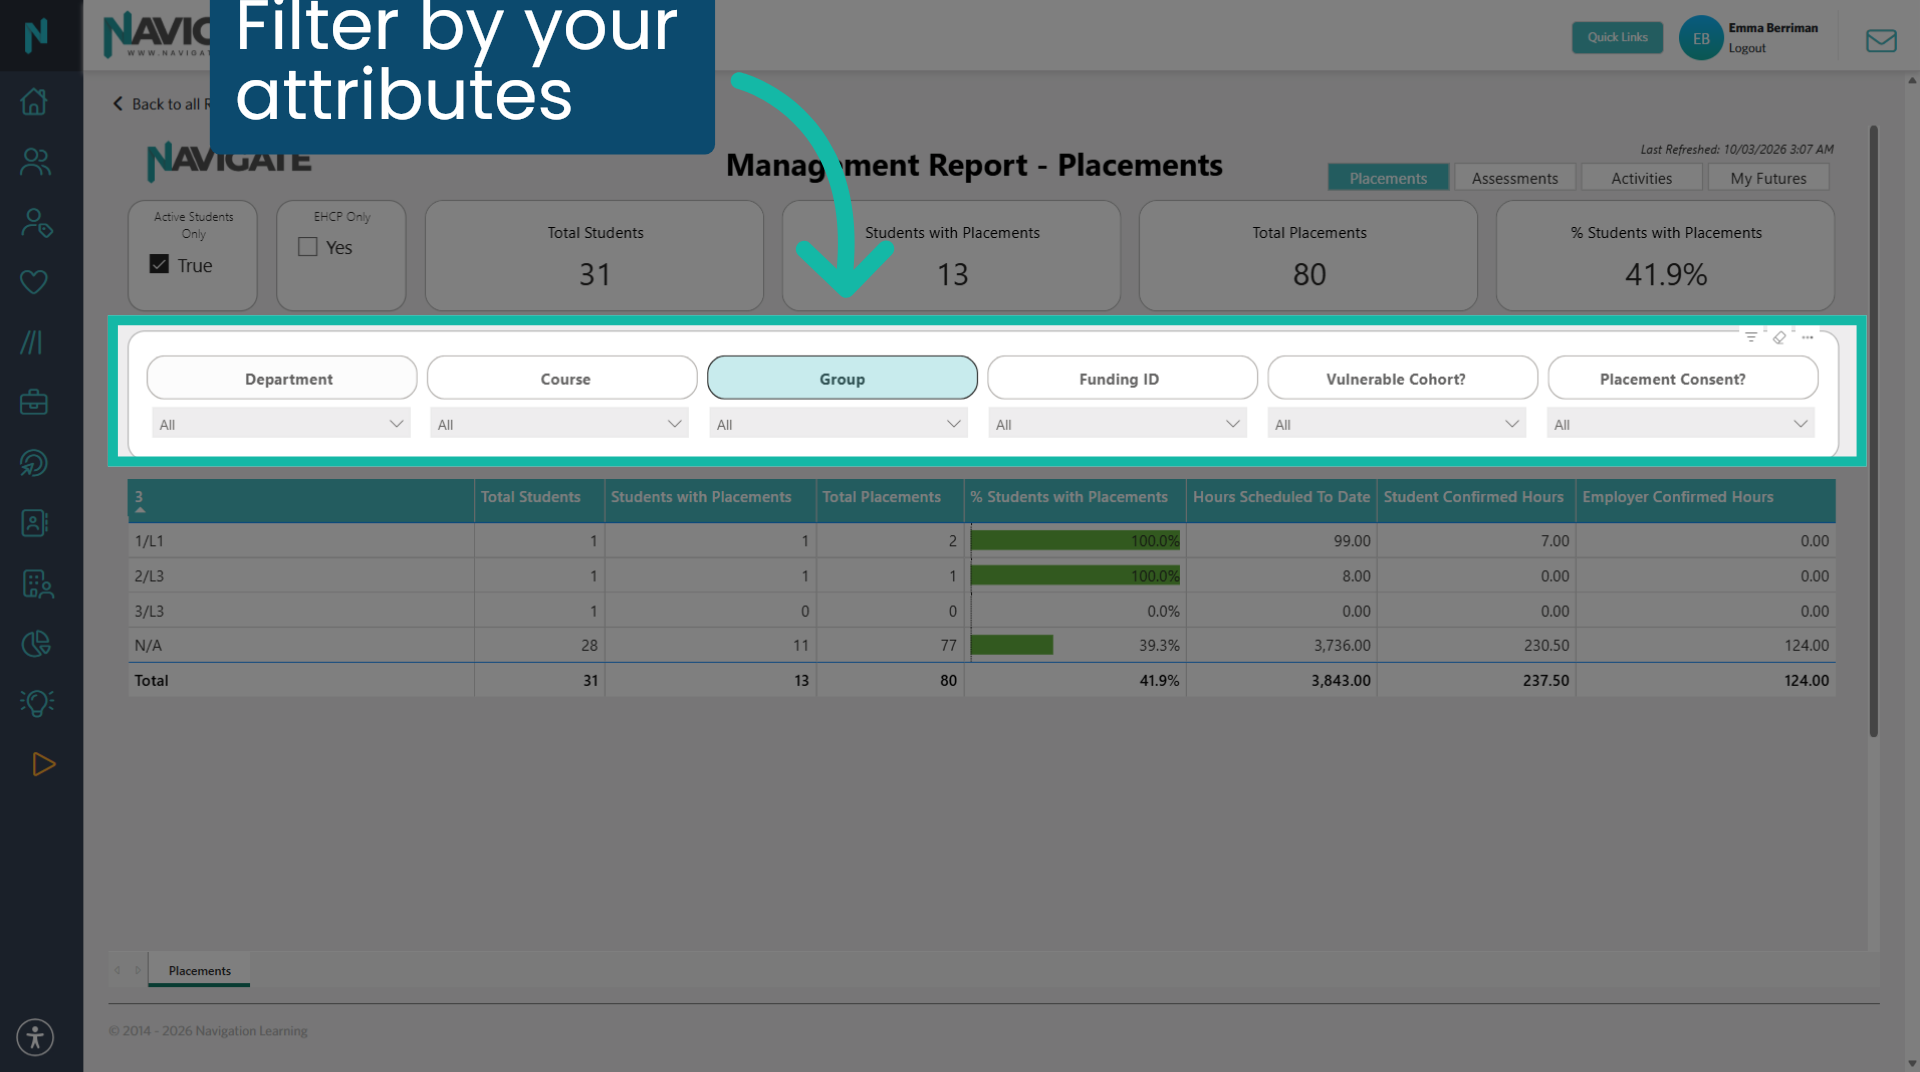Open the wellbeing Heart icon
This screenshot has height=1072, width=1920.
34,281
